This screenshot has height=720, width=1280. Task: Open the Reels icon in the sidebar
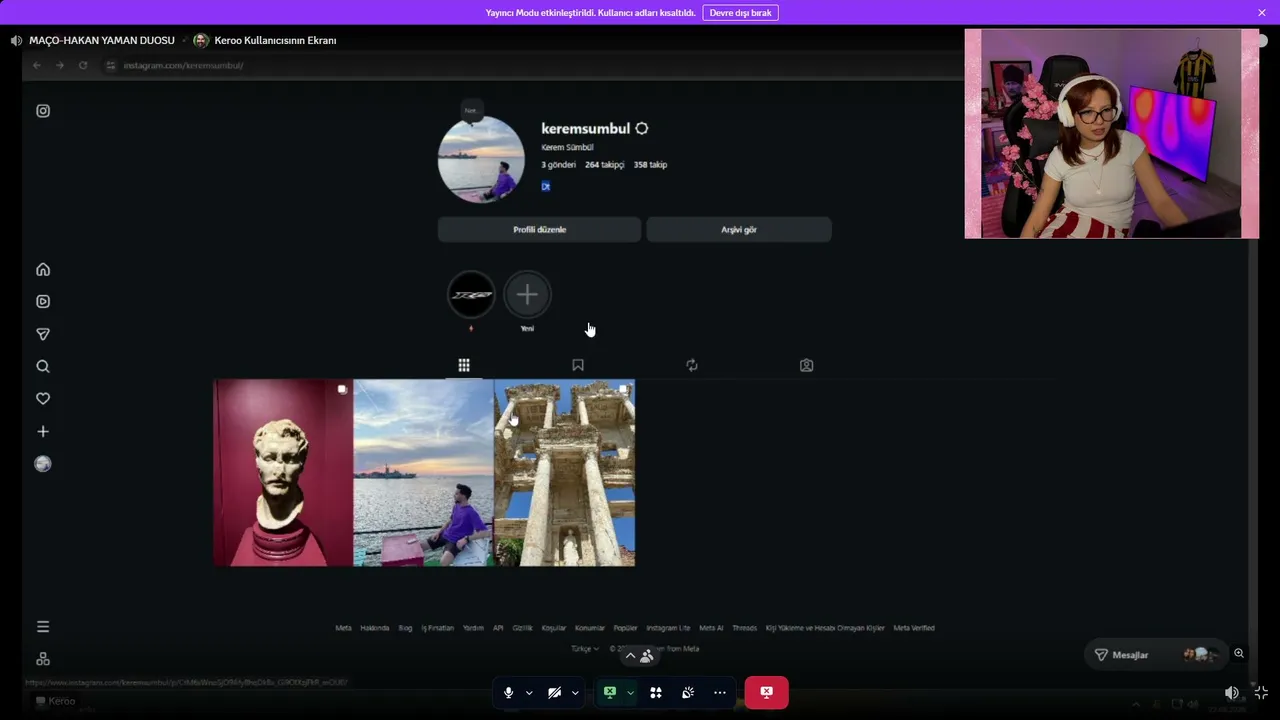[x=43, y=301]
